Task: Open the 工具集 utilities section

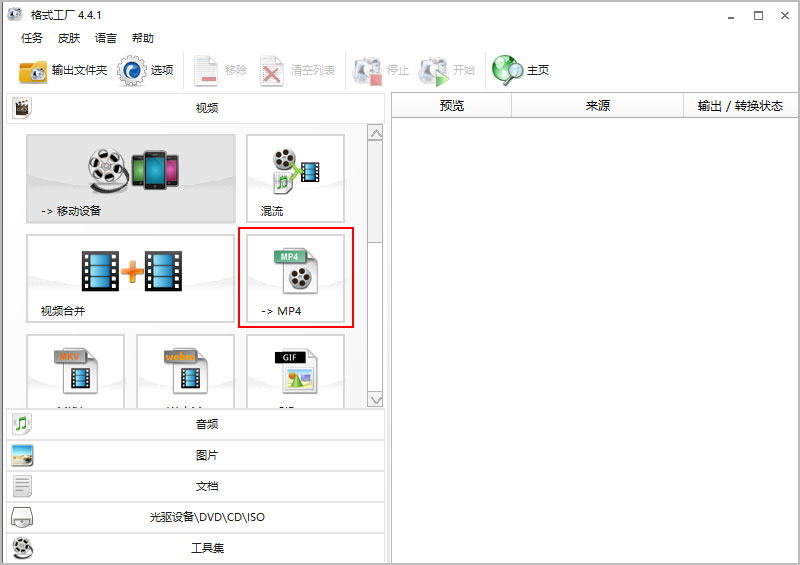Action: [x=195, y=548]
